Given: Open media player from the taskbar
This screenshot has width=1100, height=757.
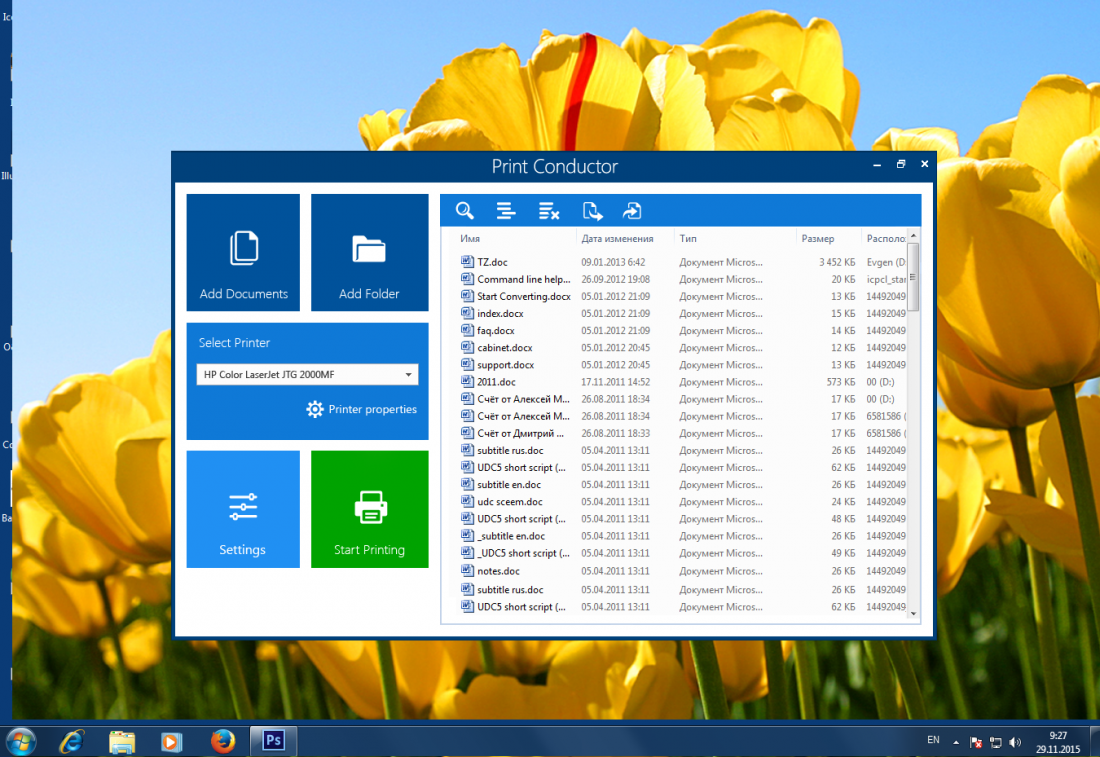Looking at the screenshot, I should pos(172,742).
